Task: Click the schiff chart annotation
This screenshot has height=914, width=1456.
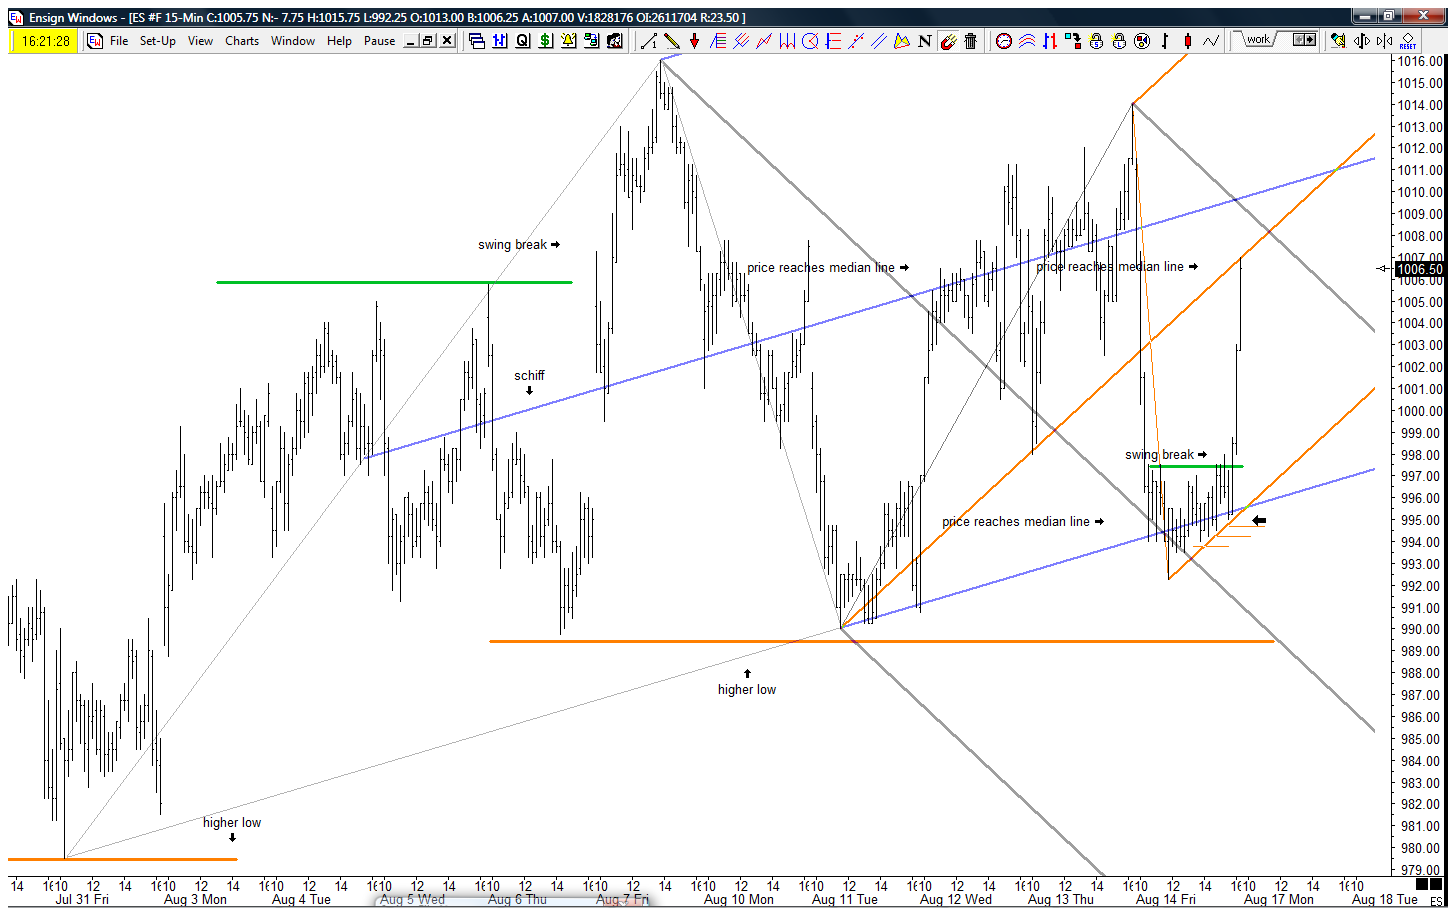Action: point(530,376)
